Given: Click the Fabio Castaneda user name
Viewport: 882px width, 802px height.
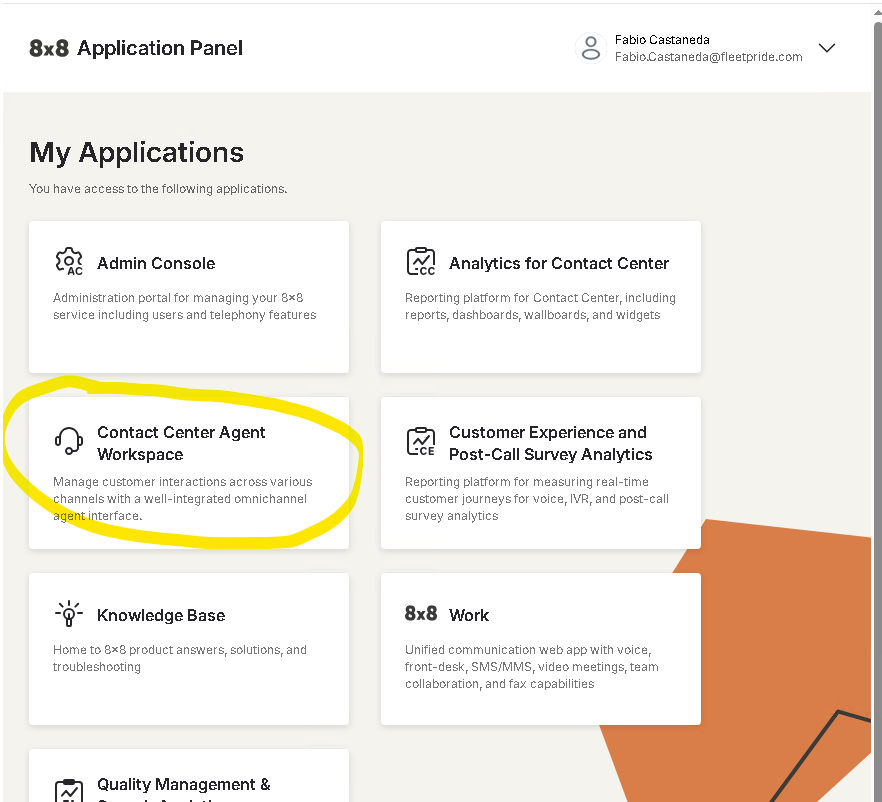Looking at the screenshot, I should coord(662,40).
